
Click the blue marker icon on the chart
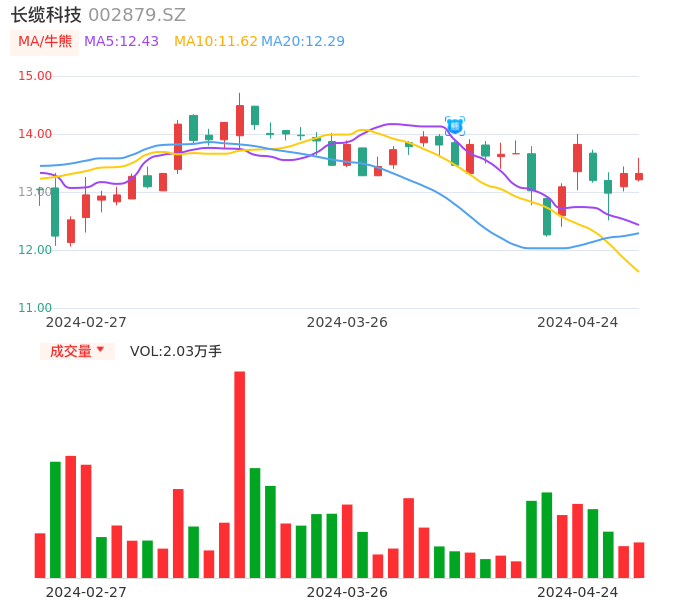455,126
